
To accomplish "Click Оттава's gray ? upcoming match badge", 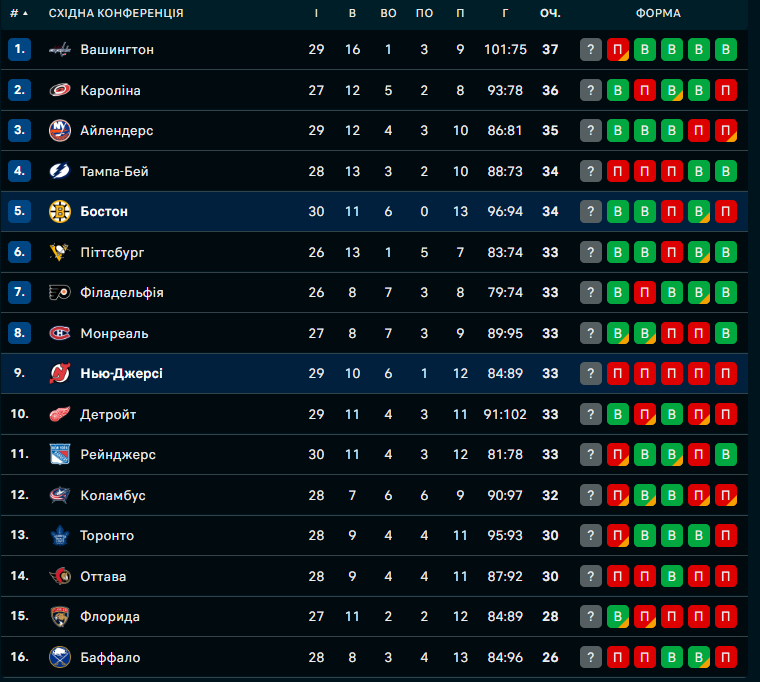I will pos(591,576).
